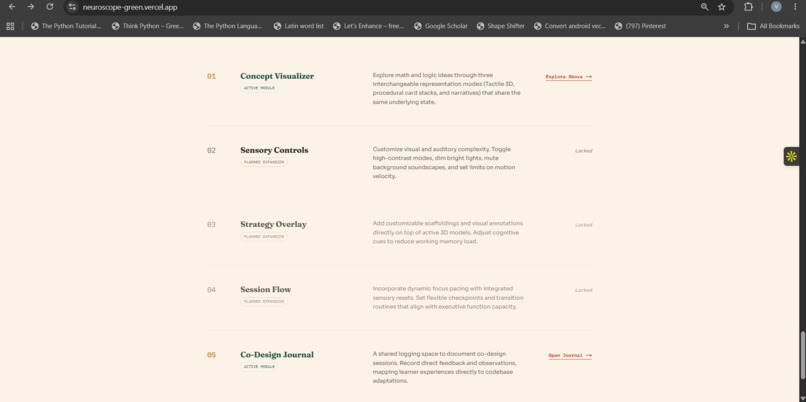The height and width of the screenshot is (402, 806).
Task: Open the Chrome three-dot menu
Action: pyautogui.click(x=795, y=7)
